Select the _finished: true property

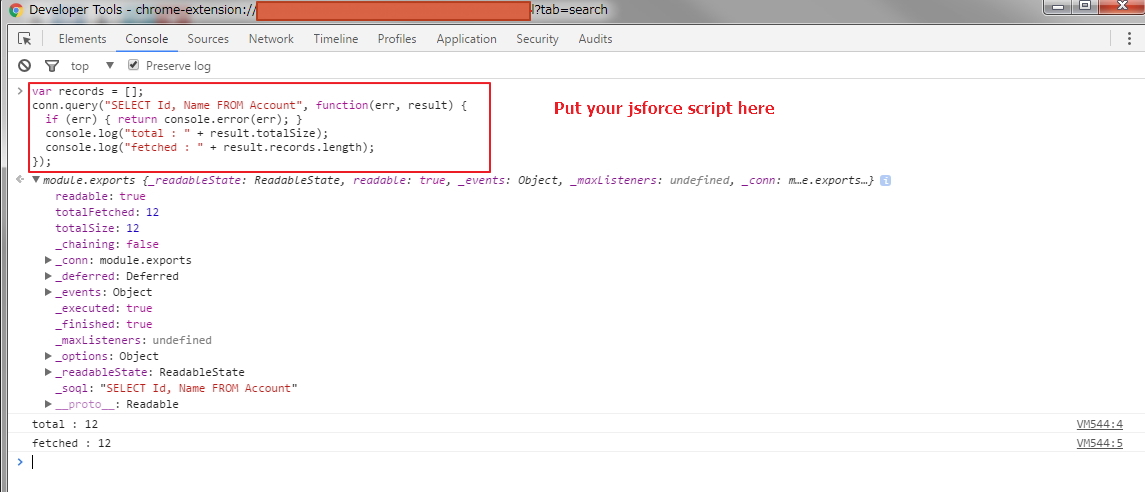pos(104,324)
